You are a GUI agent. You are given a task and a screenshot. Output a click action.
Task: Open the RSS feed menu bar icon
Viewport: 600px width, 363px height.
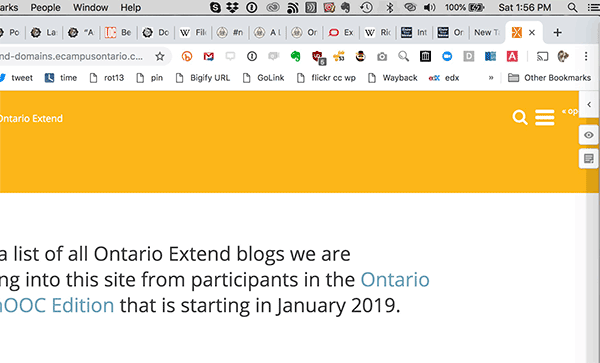pyautogui.click(x=293, y=7)
